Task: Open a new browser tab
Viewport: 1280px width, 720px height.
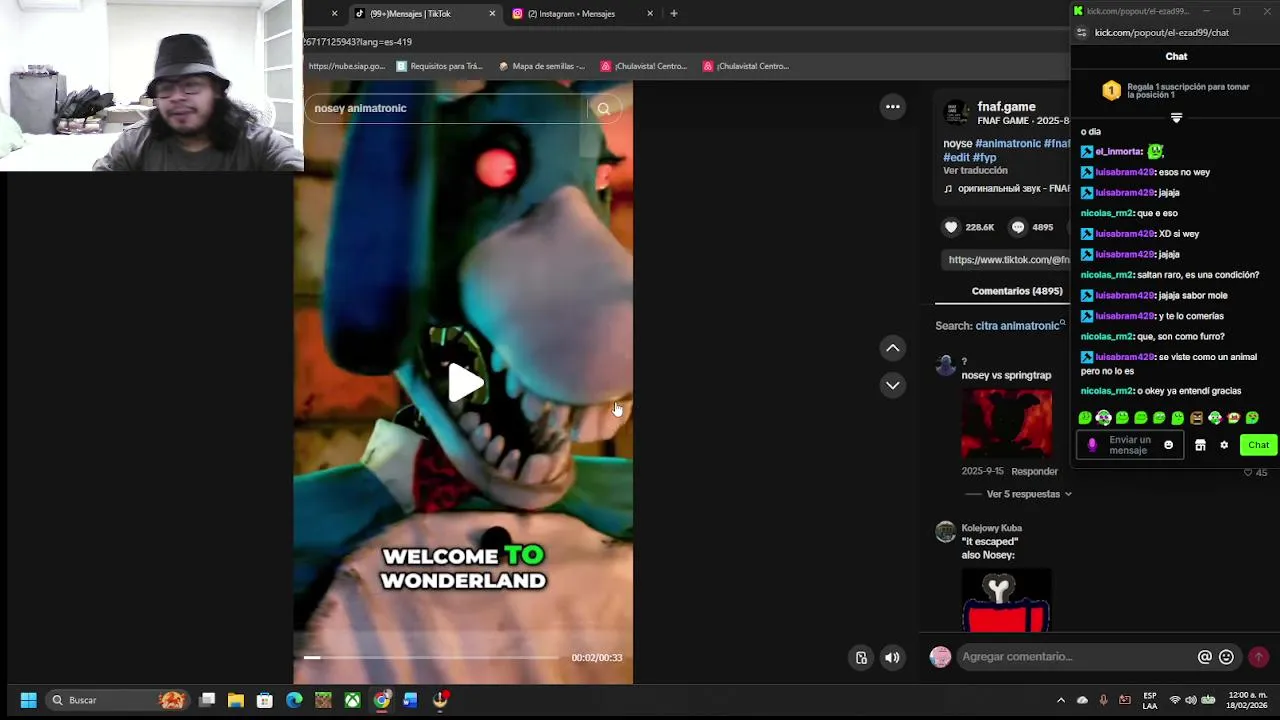Action: pyautogui.click(x=674, y=14)
